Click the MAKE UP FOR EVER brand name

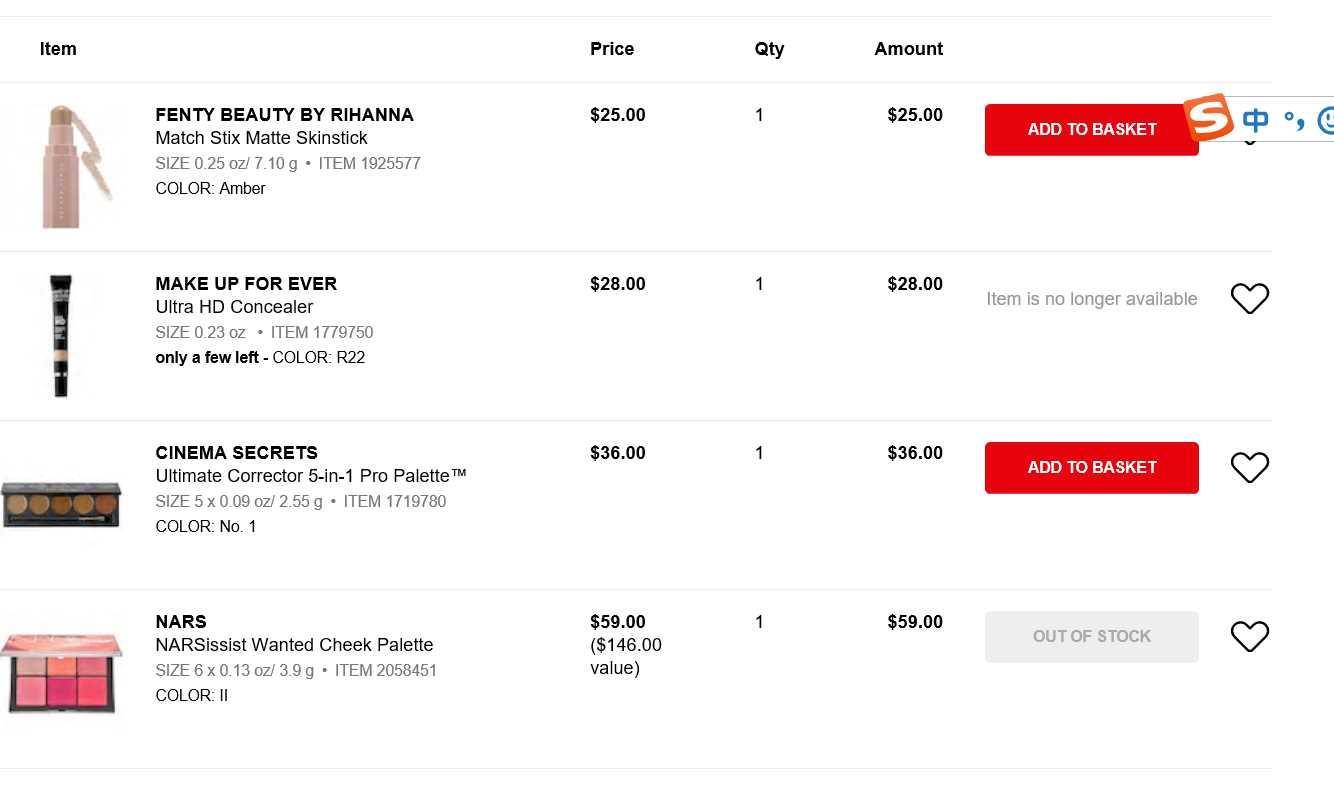(246, 284)
